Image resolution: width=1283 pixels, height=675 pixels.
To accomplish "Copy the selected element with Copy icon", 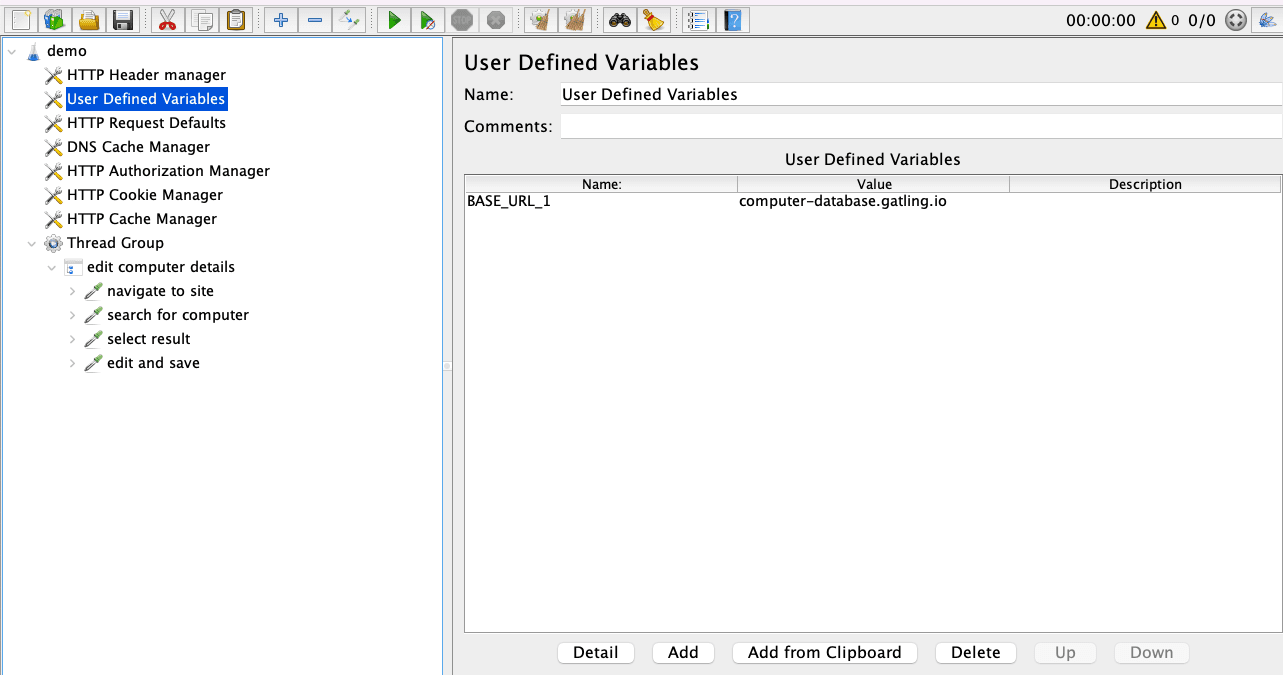I will click(201, 19).
